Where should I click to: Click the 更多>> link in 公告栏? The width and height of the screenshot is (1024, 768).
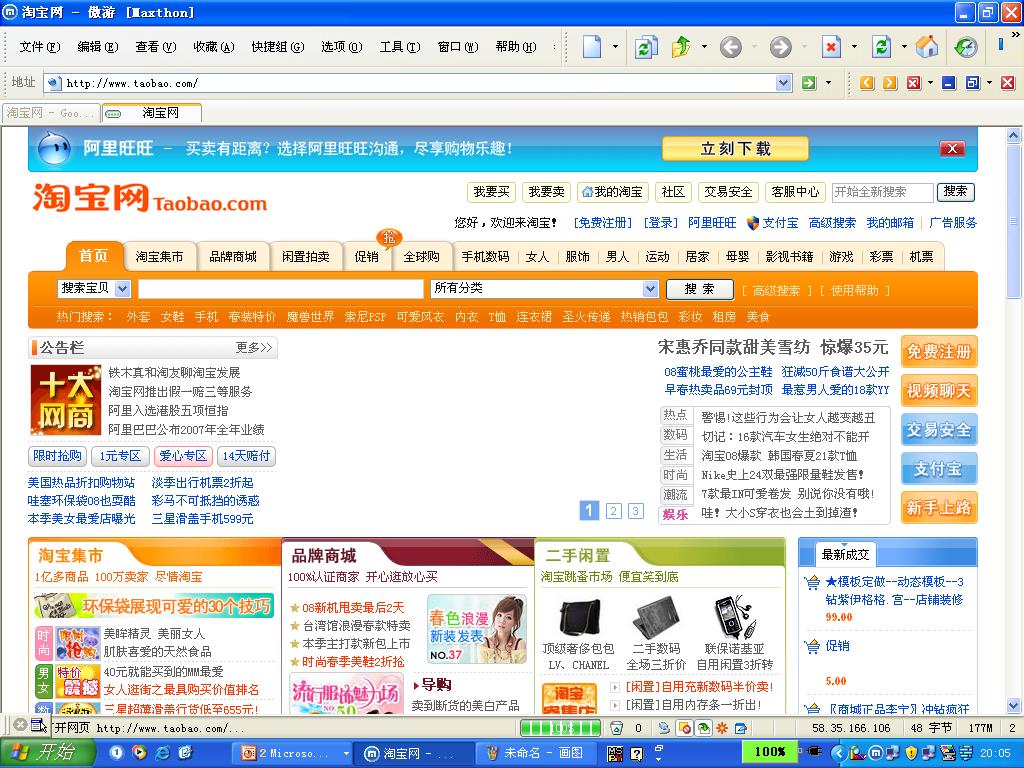pyautogui.click(x=253, y=347)
